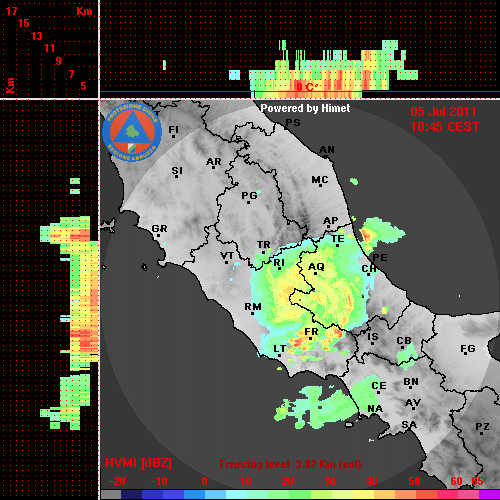Image resolution: width=500 pixels, height=500 pixels.
Task: Click the PE city label on coast
Action: (380, 258)
